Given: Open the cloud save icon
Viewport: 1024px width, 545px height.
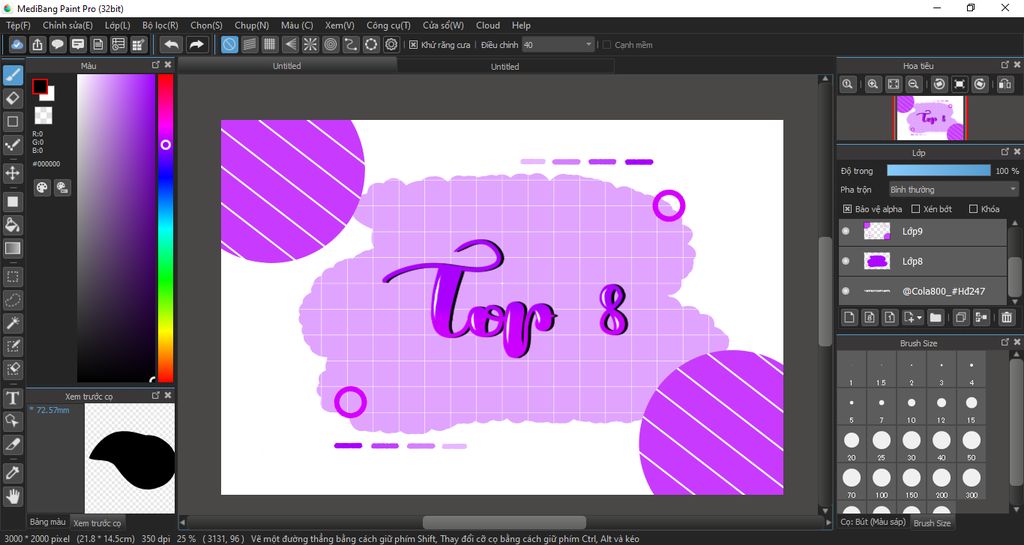Looking at the screenshot, I should click(x=17, y=44).
